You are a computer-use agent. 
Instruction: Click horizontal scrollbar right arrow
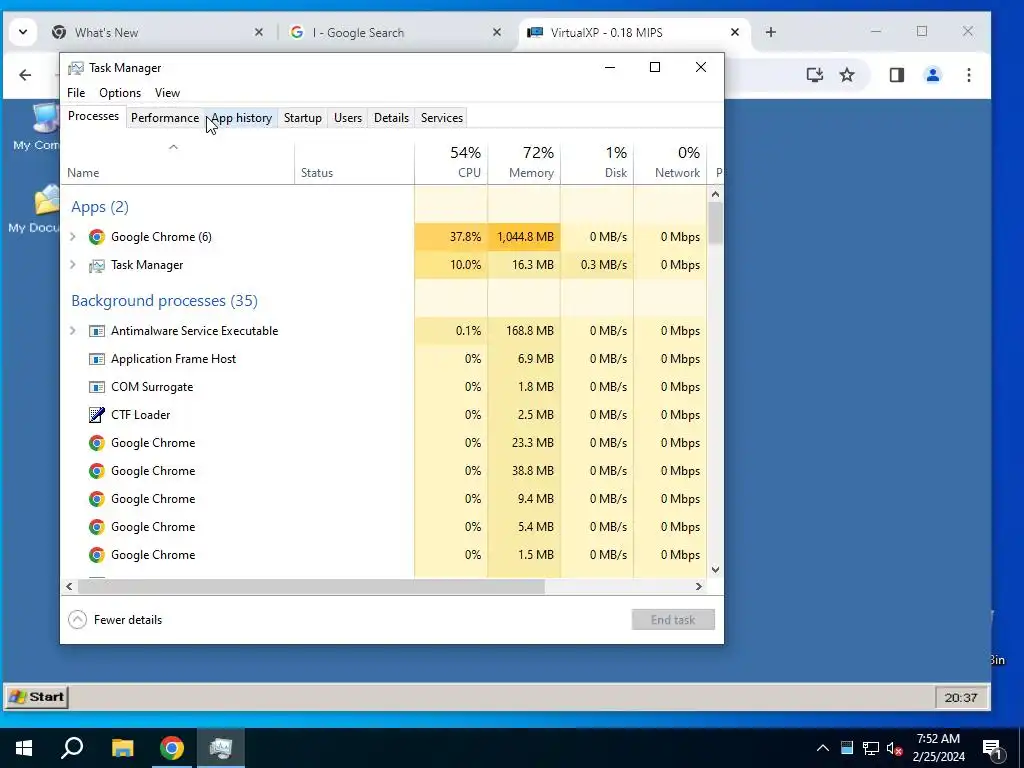pyautogui.click(x=699, y=586)
